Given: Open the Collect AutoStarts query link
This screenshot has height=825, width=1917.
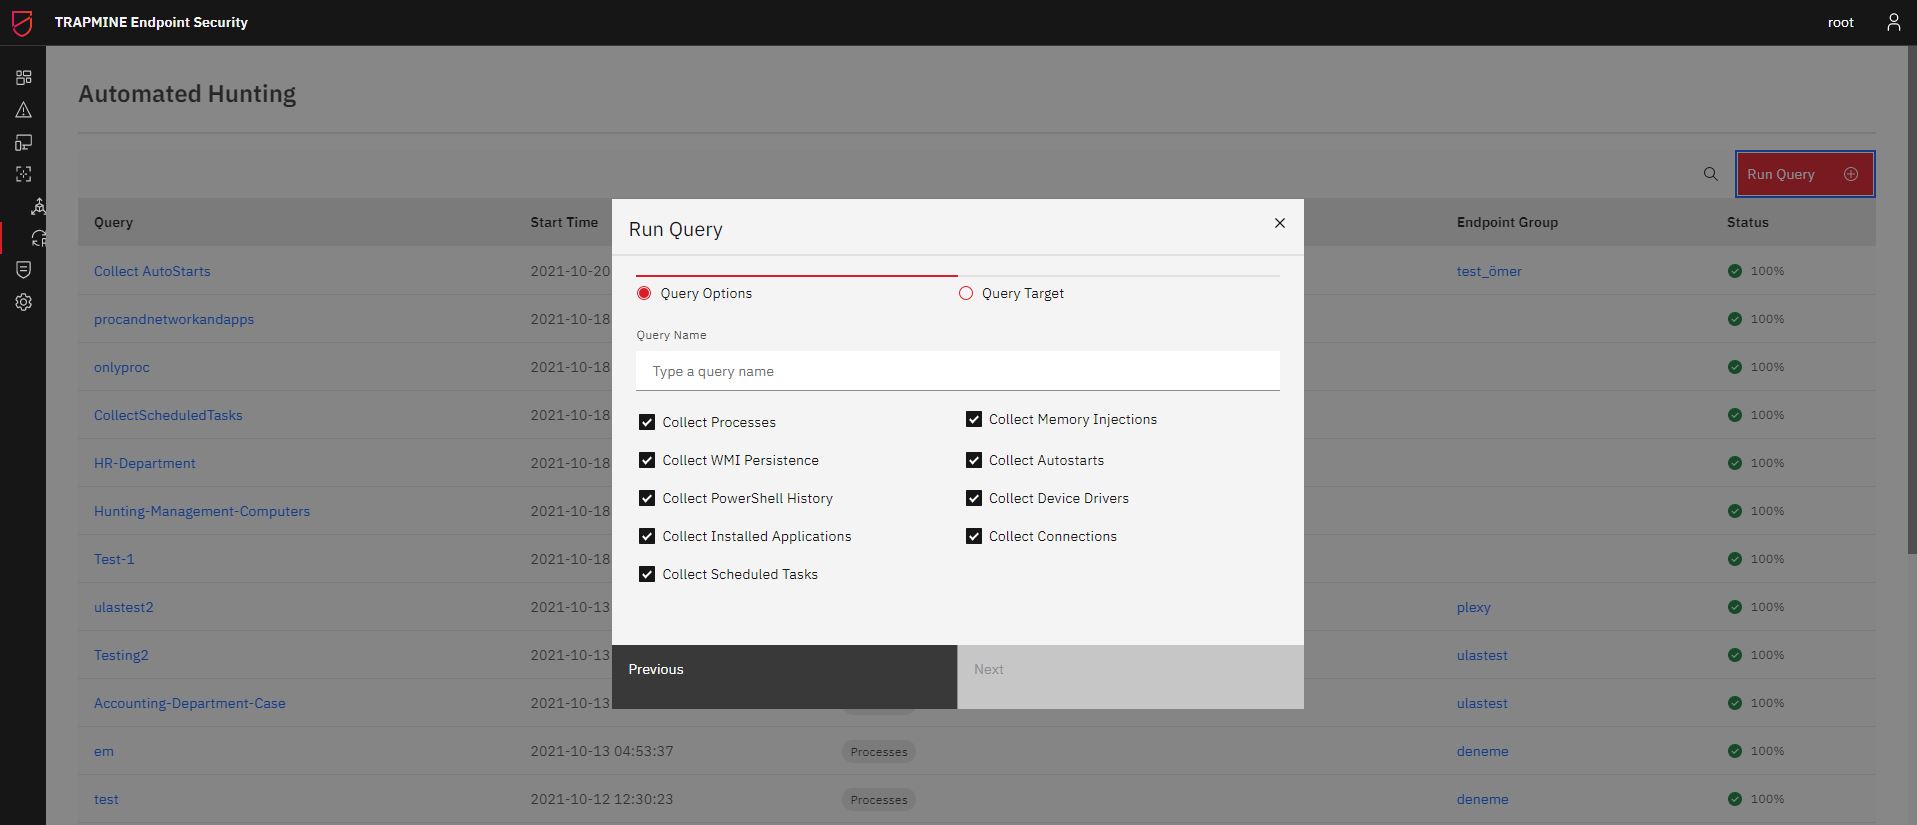Looking at the screenshot, I should [152, 271].
